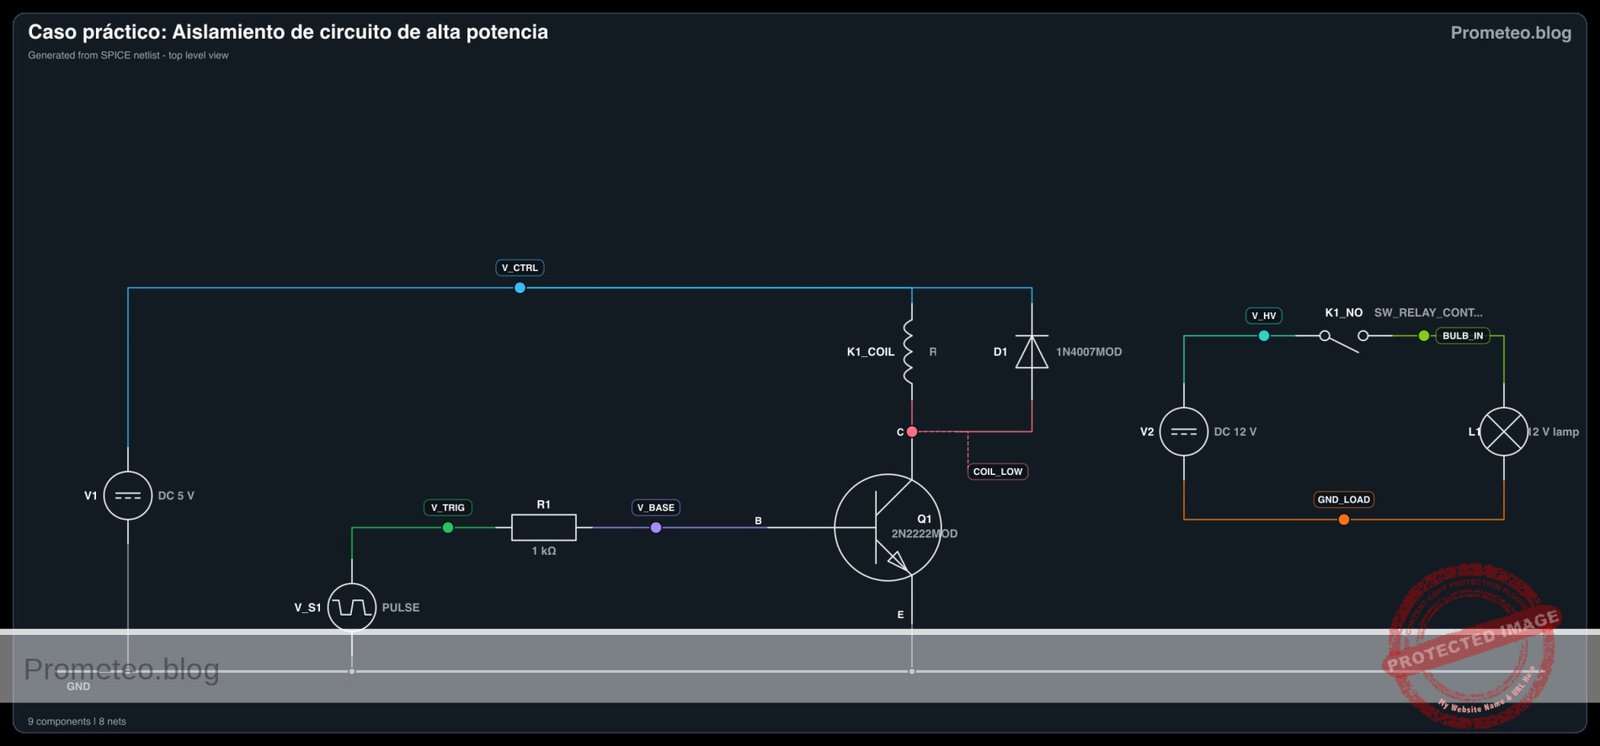Viewport: 1600px width, 746px height.
Task: Click the PULSE source label
Action: (x=401, y=607)
